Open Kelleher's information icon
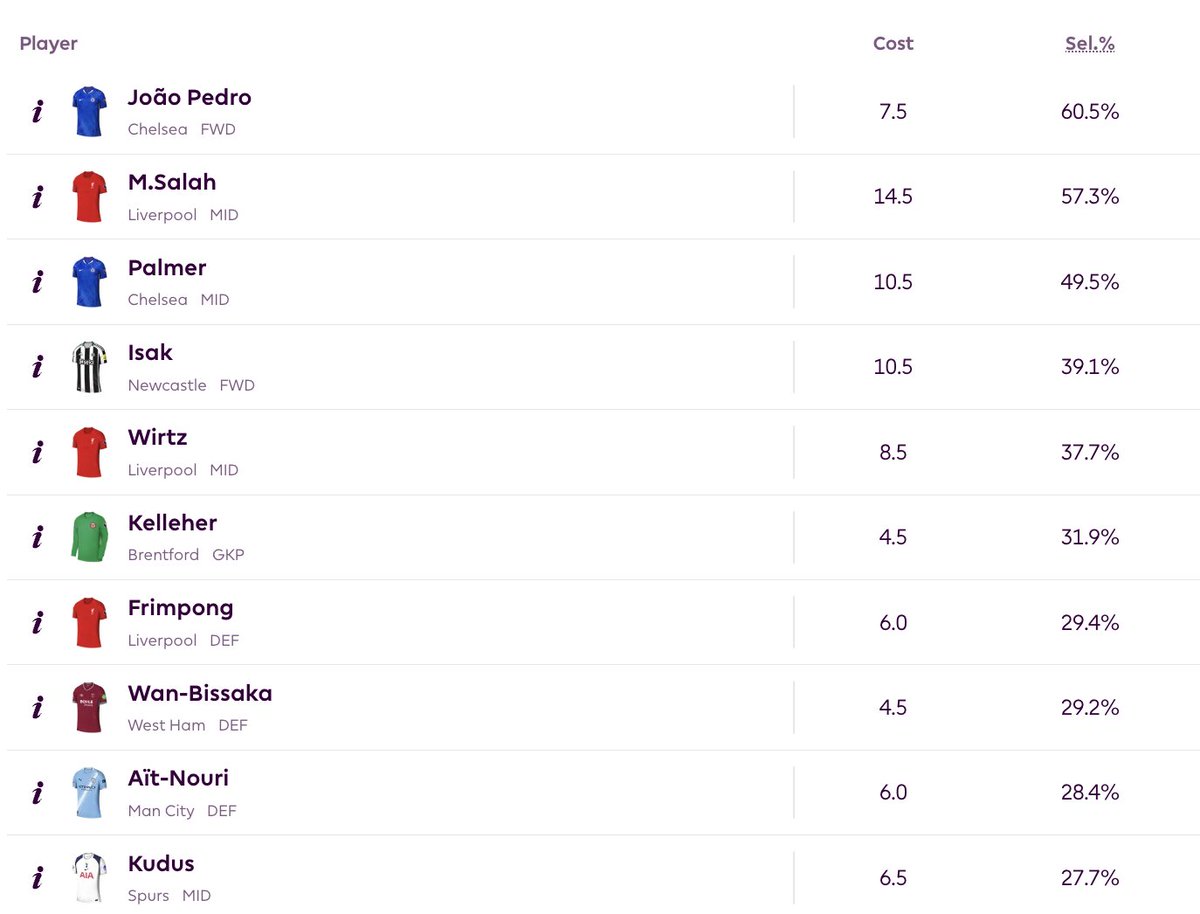1200x914 pixels. 38,537
